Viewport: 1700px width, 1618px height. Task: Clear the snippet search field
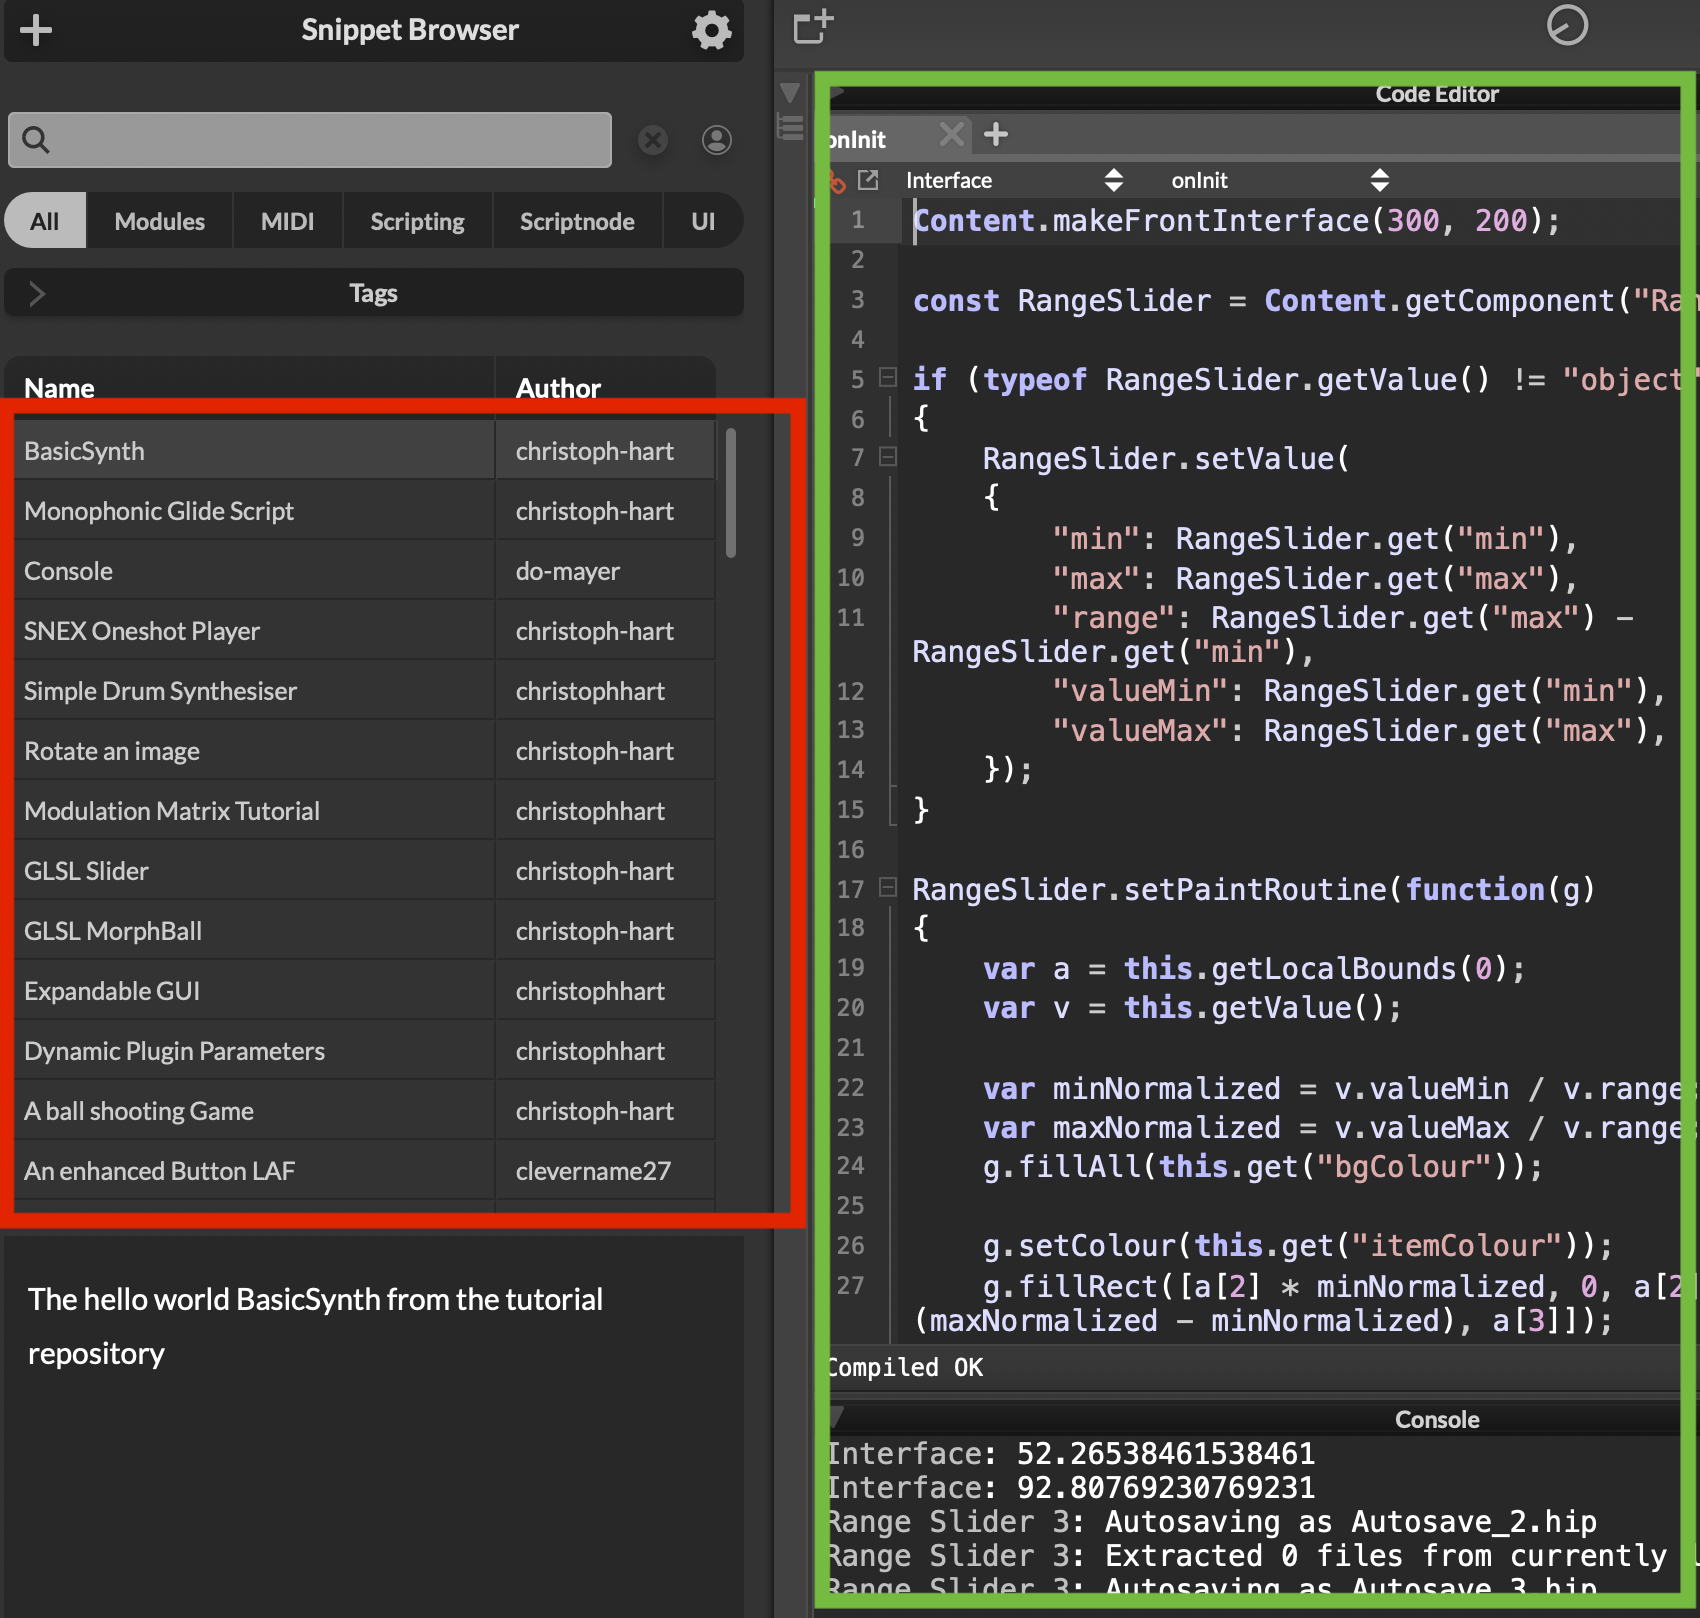[653, 140]
